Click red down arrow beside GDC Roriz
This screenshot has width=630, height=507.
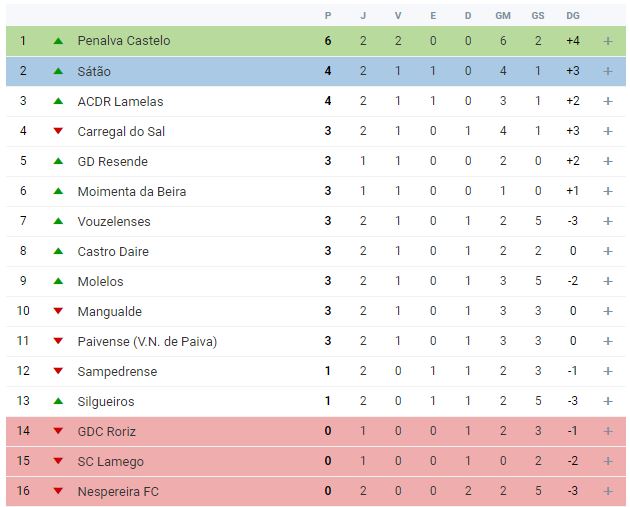point(58,431)
